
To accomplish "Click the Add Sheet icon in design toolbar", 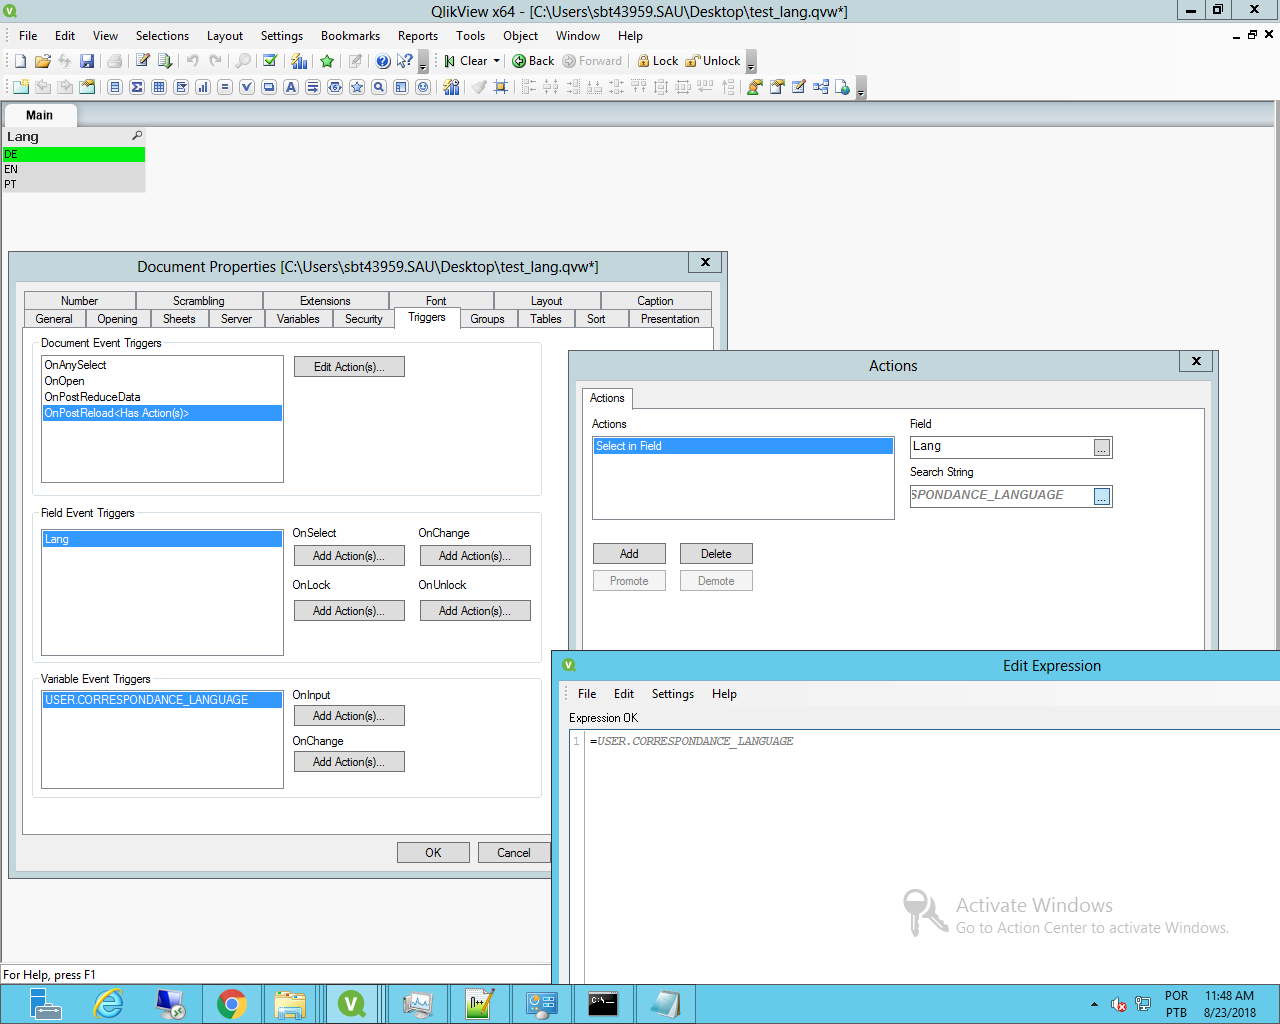I will pyautogui.click(x=20, y=87).
